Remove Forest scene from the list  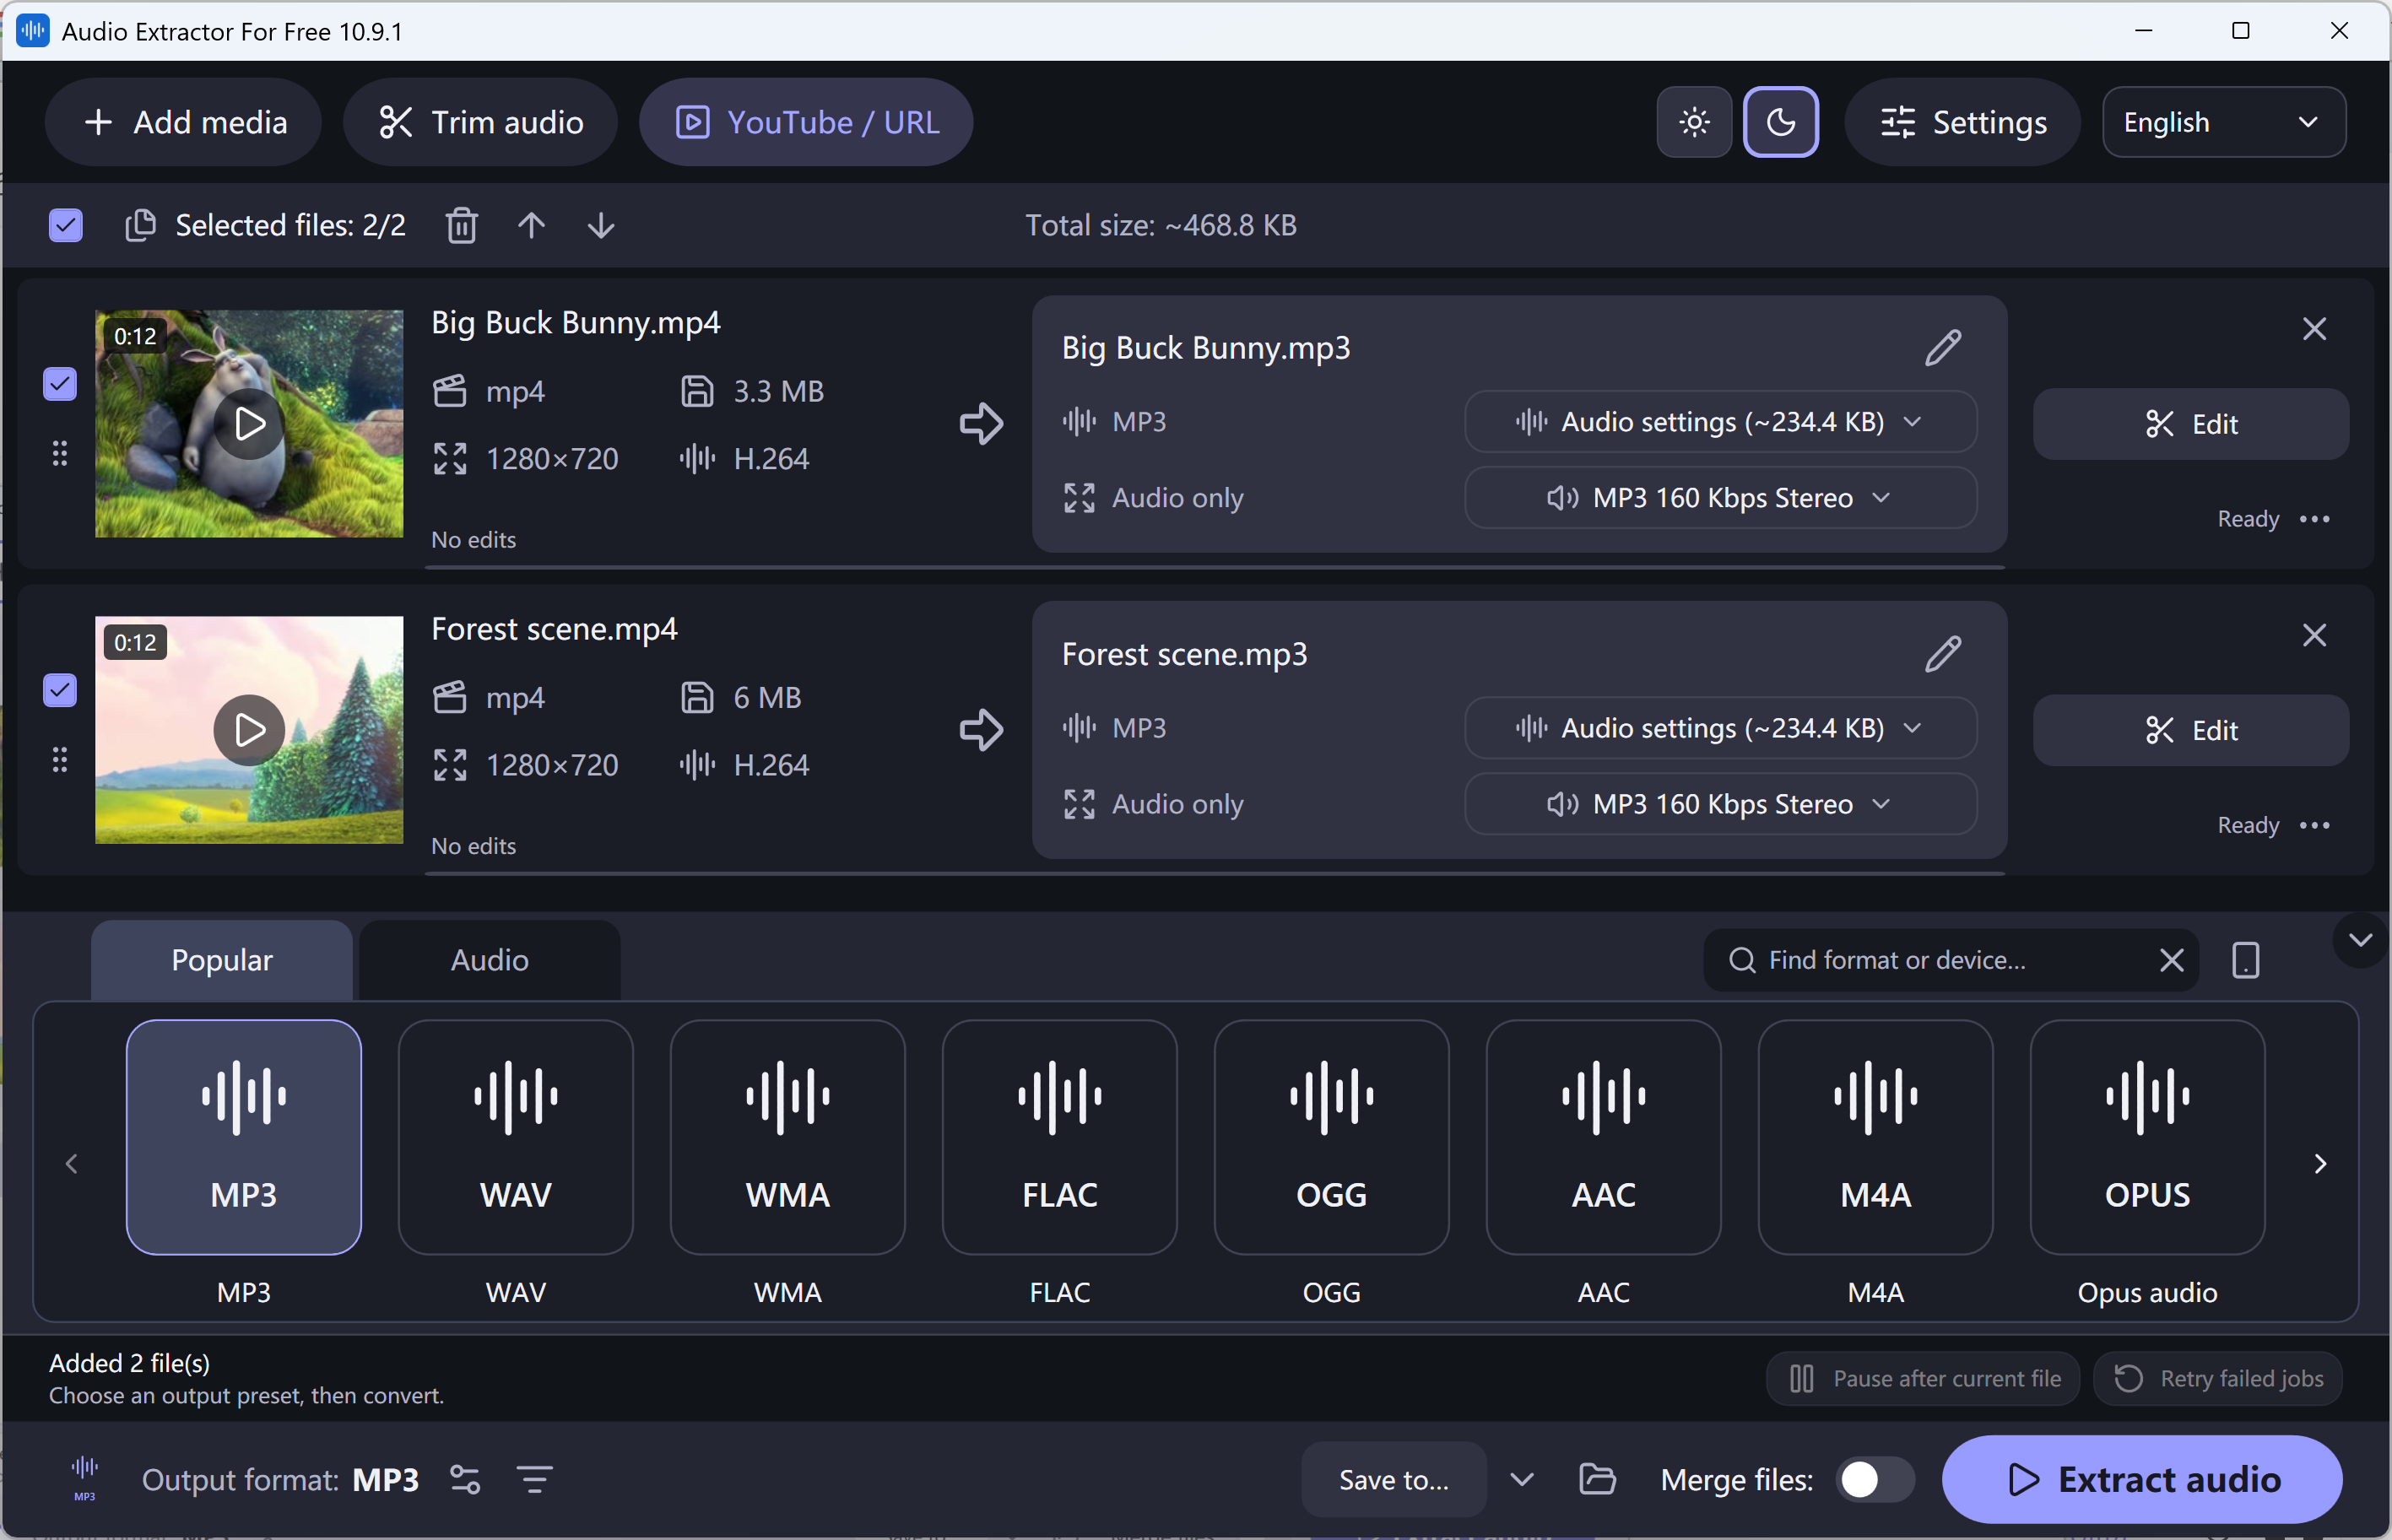(2314, 635)
